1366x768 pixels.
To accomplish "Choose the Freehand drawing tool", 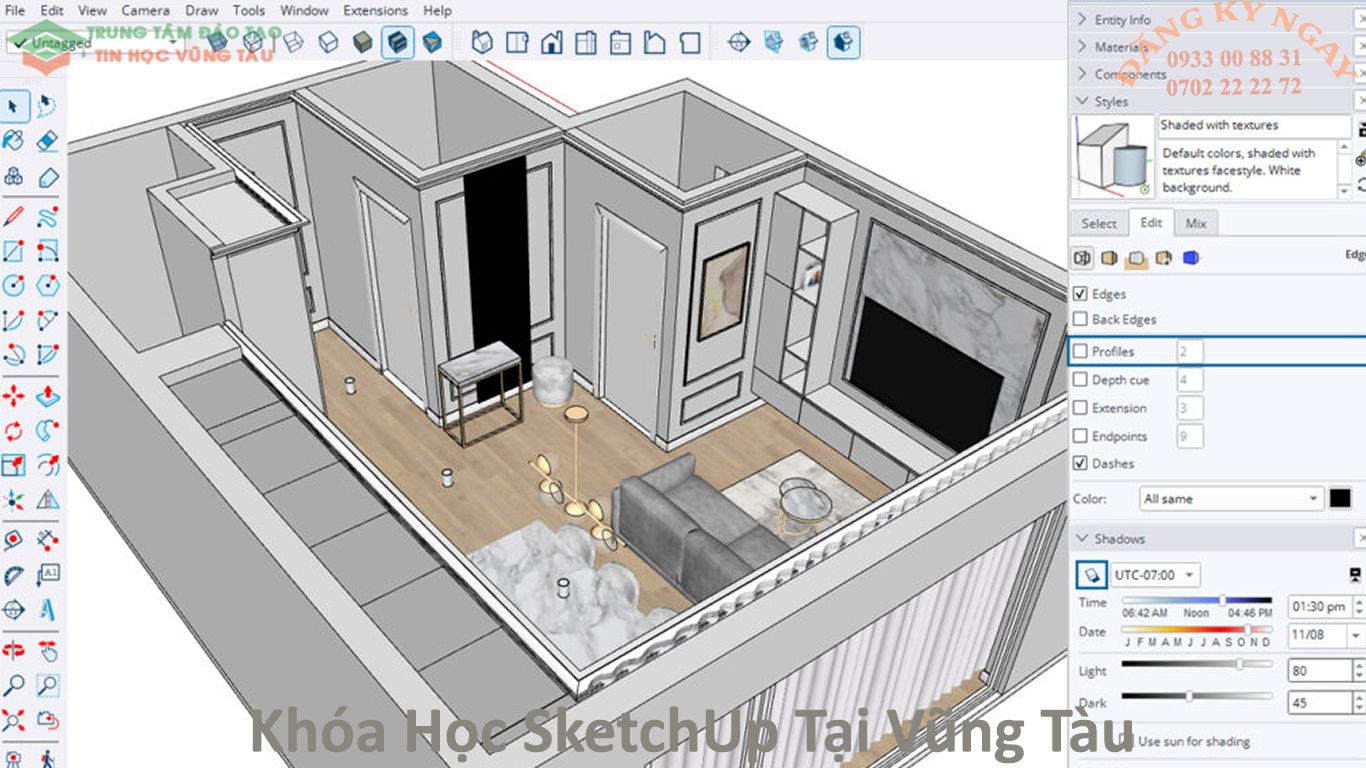I will [x=47, y=215].
